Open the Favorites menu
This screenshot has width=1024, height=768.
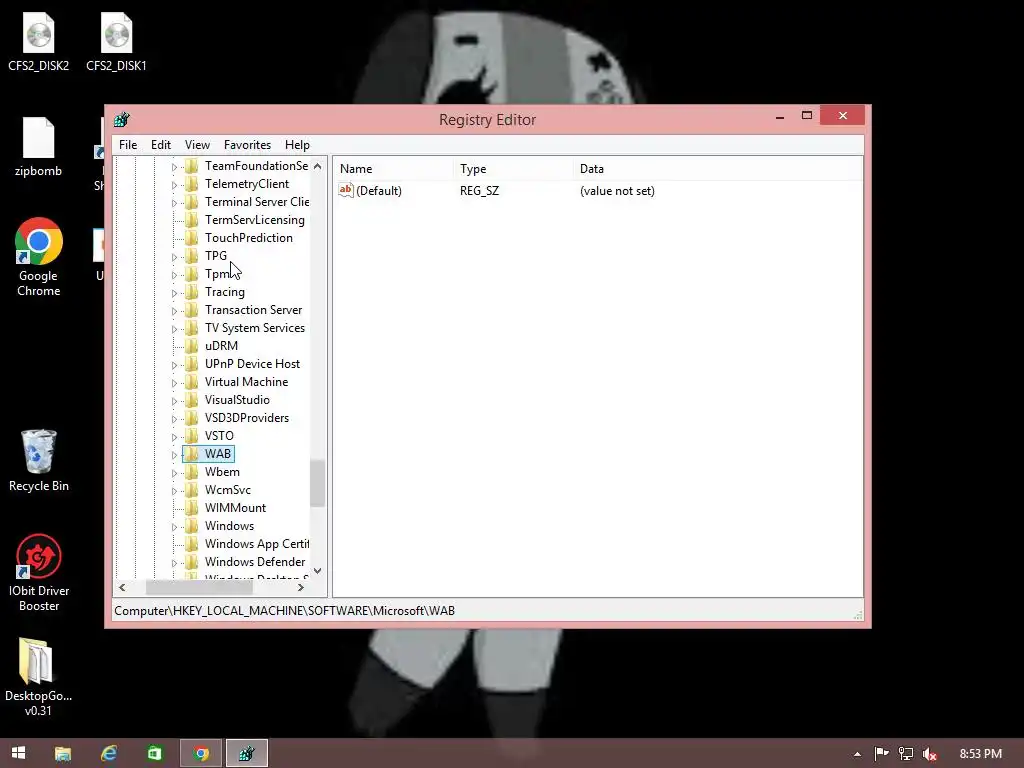point(247,145)
